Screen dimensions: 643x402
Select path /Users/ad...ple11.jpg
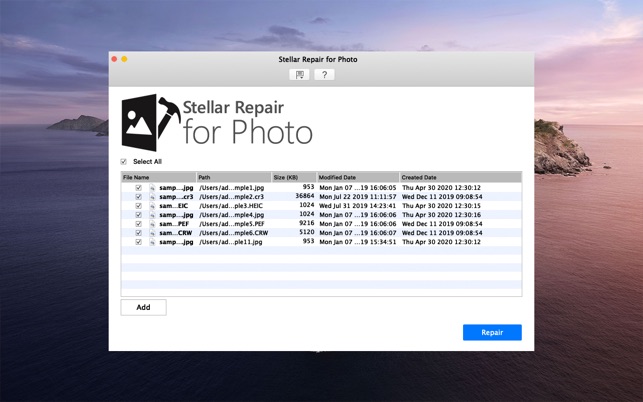click(x=230, y=242)
